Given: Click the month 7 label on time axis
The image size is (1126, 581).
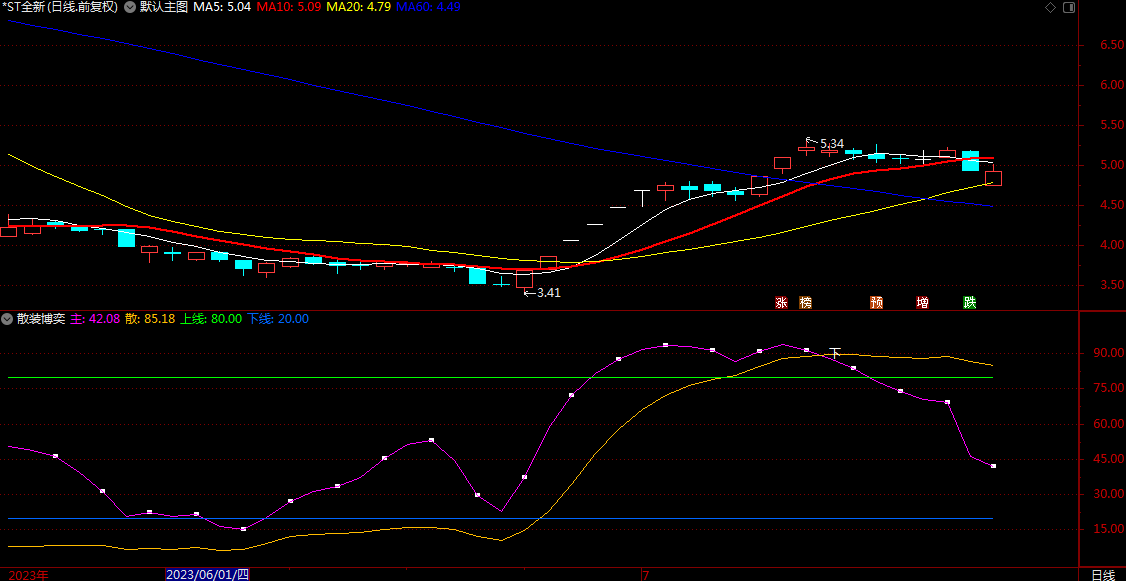Looking at the screenshot, I should coord(646,575).
